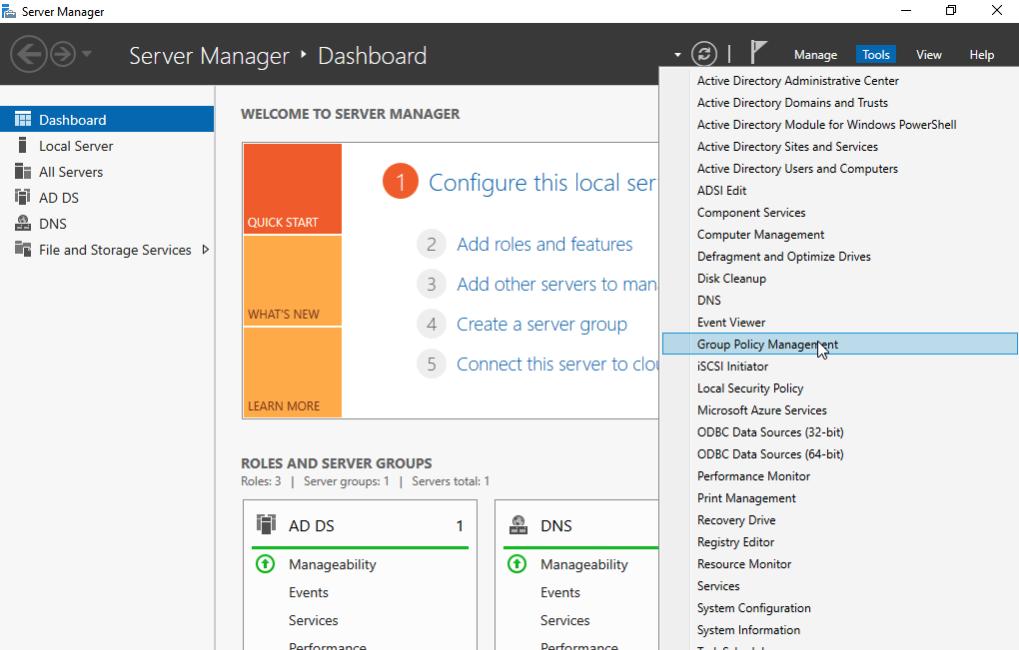Open Services in AD DS tile
The image size is (1019, 650).
click(x=313, y=620)
